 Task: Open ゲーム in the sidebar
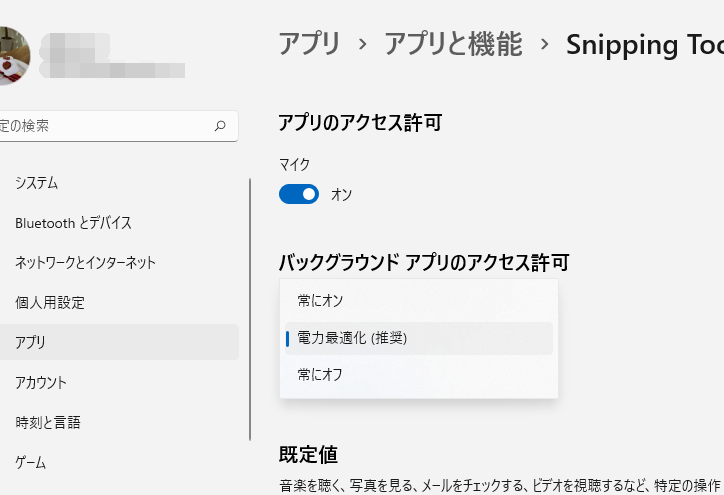(x=31, y=462)
